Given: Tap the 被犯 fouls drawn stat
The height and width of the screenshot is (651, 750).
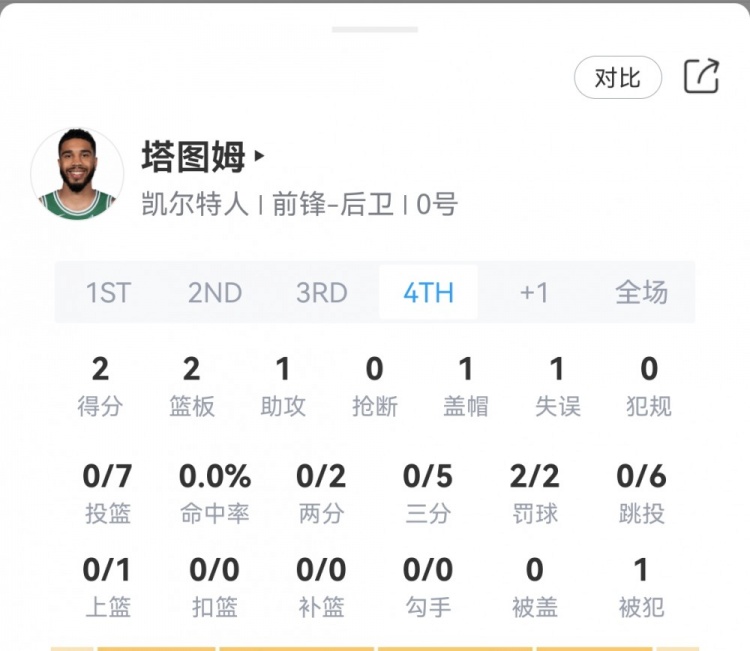Looking at the screenshot, I should click(x=641, y=586).
